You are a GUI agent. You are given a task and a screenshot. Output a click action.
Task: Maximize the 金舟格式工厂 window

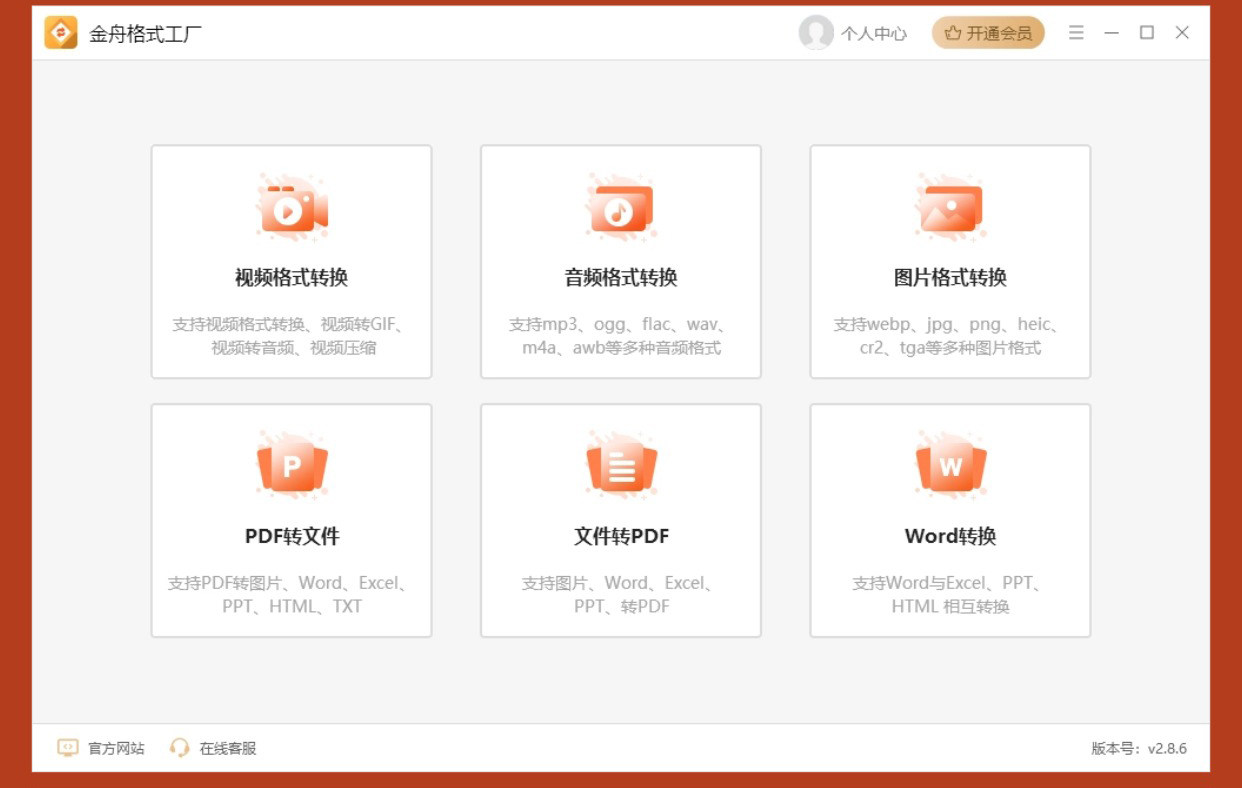(x=1147, y=33)
